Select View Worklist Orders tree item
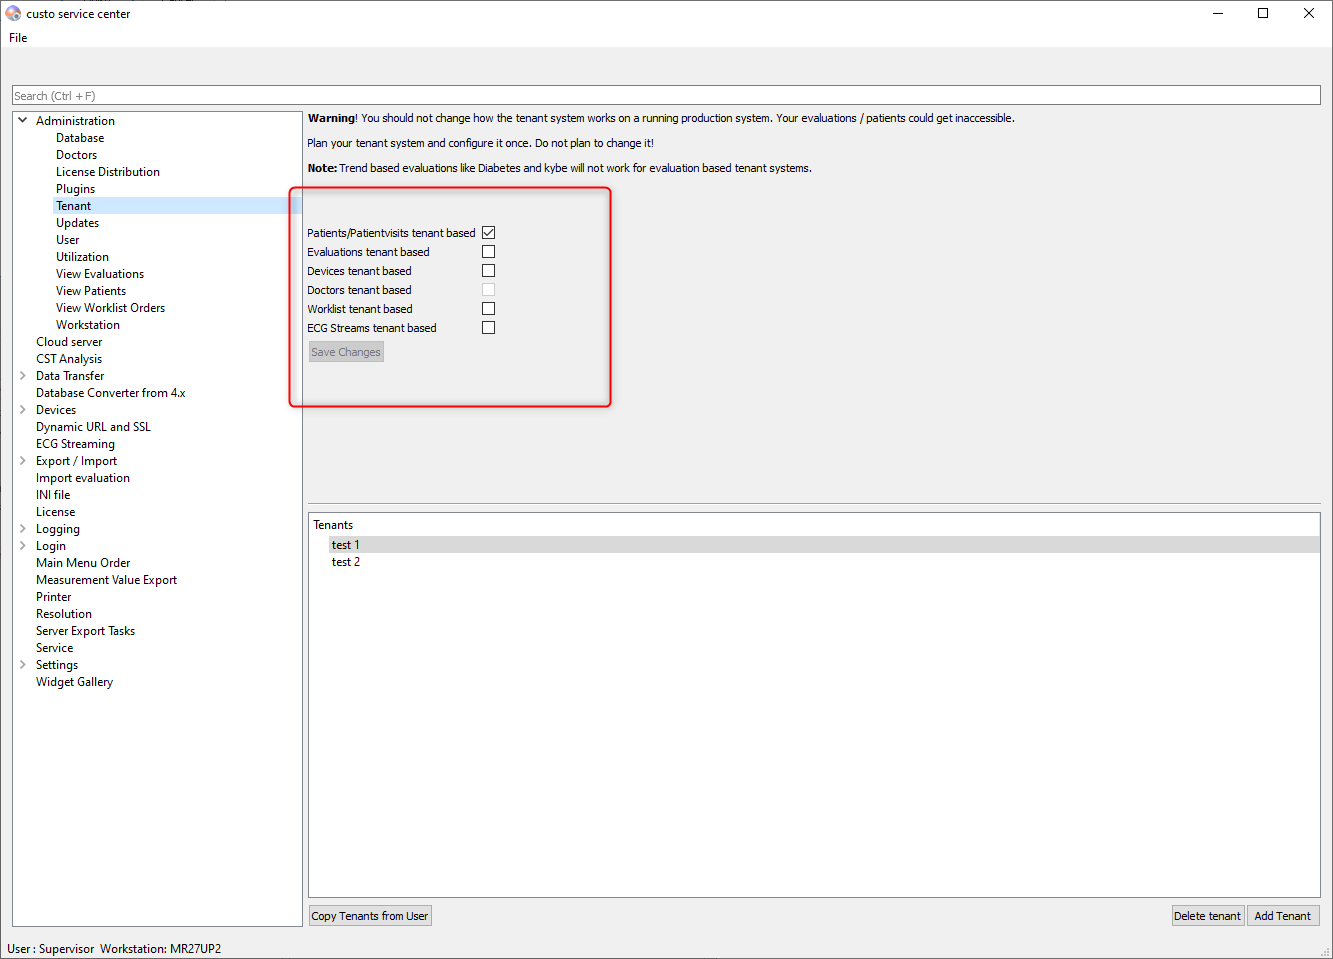This screenshot has width=1333, height=959. click(x=110, y=308)
